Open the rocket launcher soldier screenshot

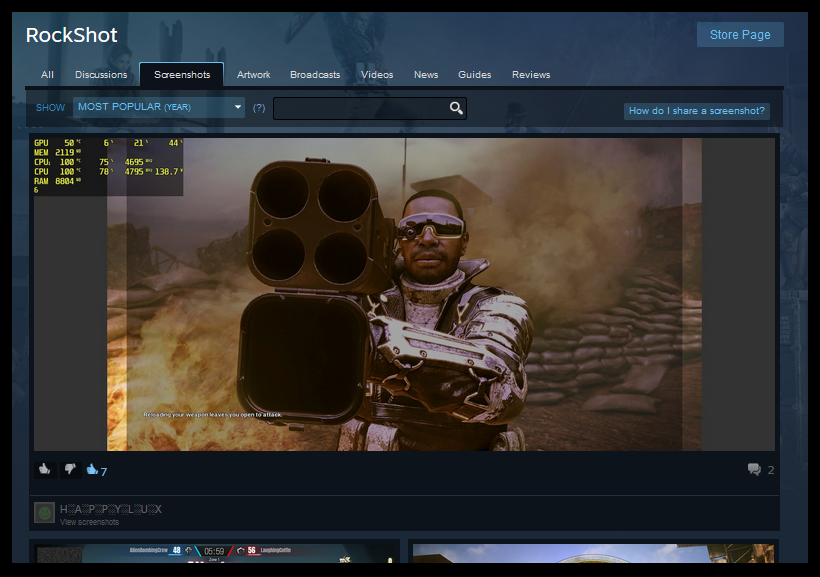coord(404,294)
